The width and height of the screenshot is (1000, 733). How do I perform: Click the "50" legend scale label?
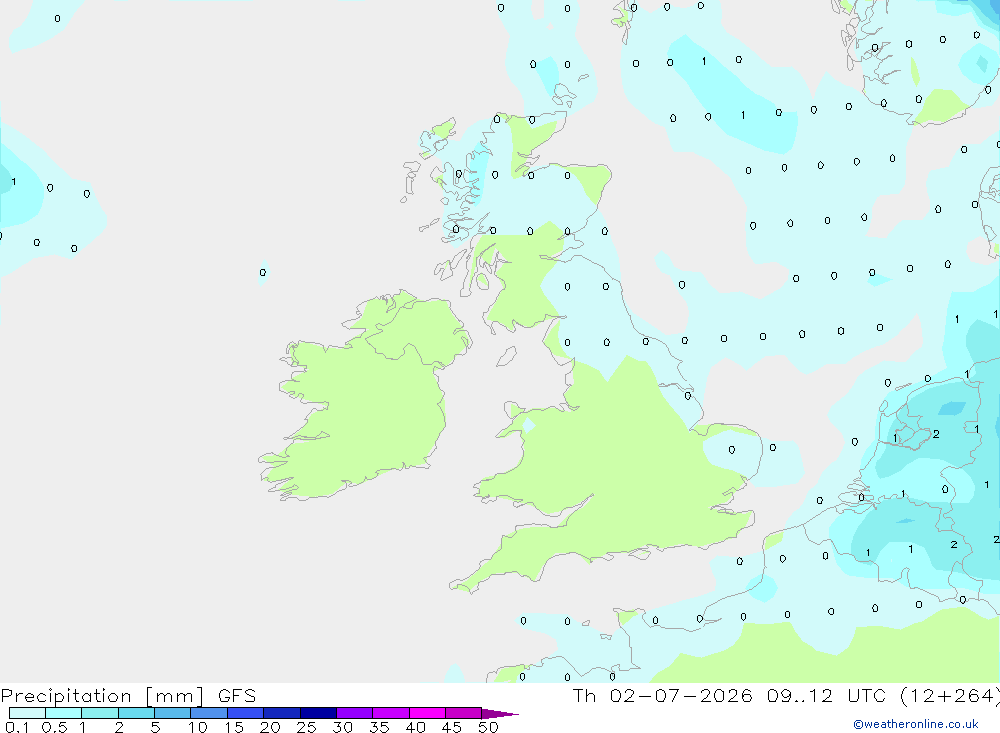click(488, 727)
